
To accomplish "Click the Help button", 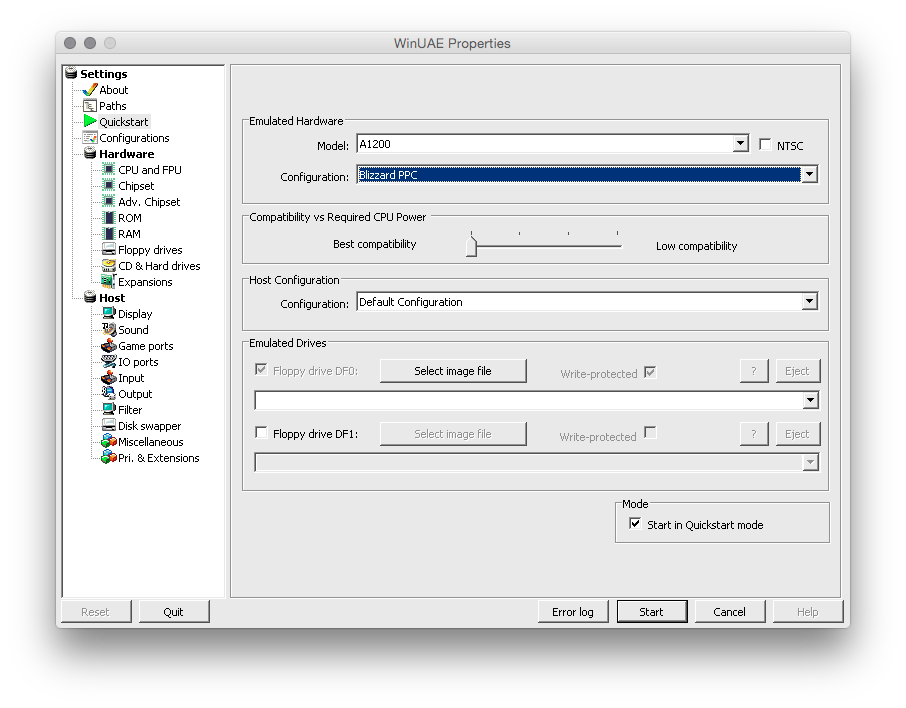I will click(807, 611).
